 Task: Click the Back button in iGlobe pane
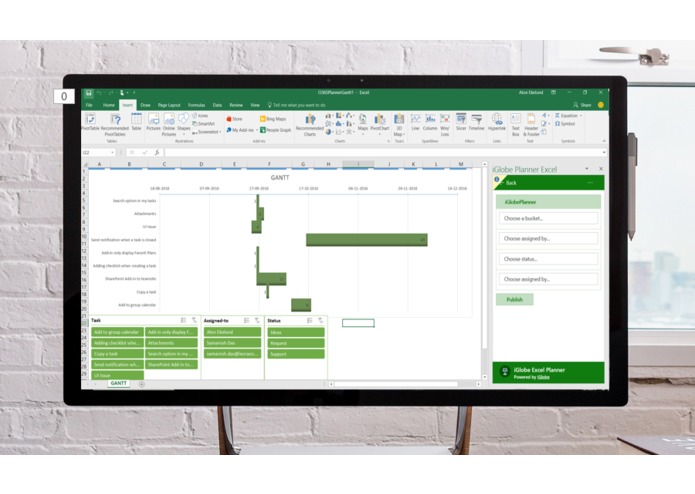[x=511, y=183]
